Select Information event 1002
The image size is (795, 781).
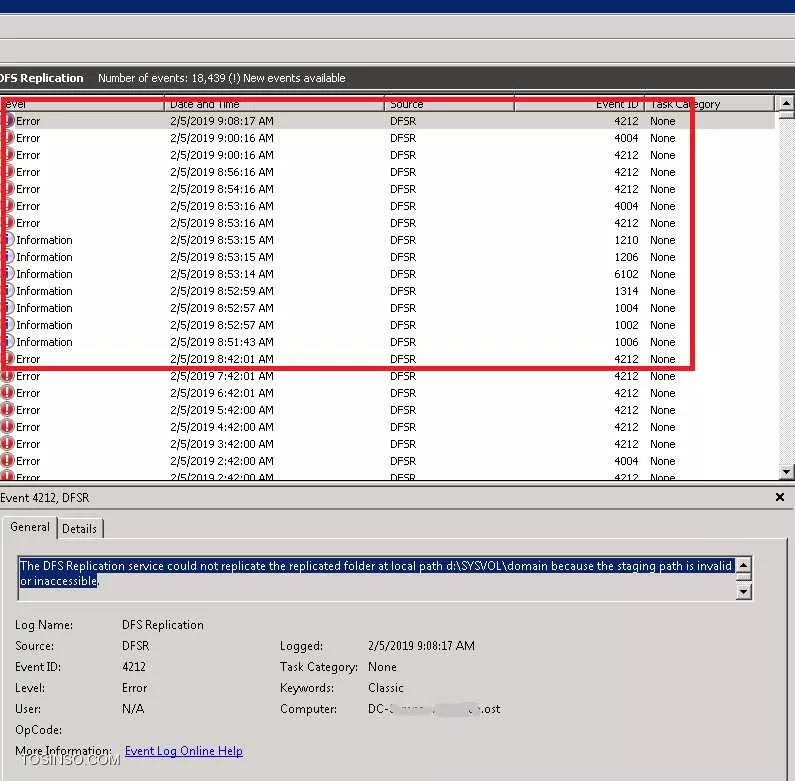point(387,325)
